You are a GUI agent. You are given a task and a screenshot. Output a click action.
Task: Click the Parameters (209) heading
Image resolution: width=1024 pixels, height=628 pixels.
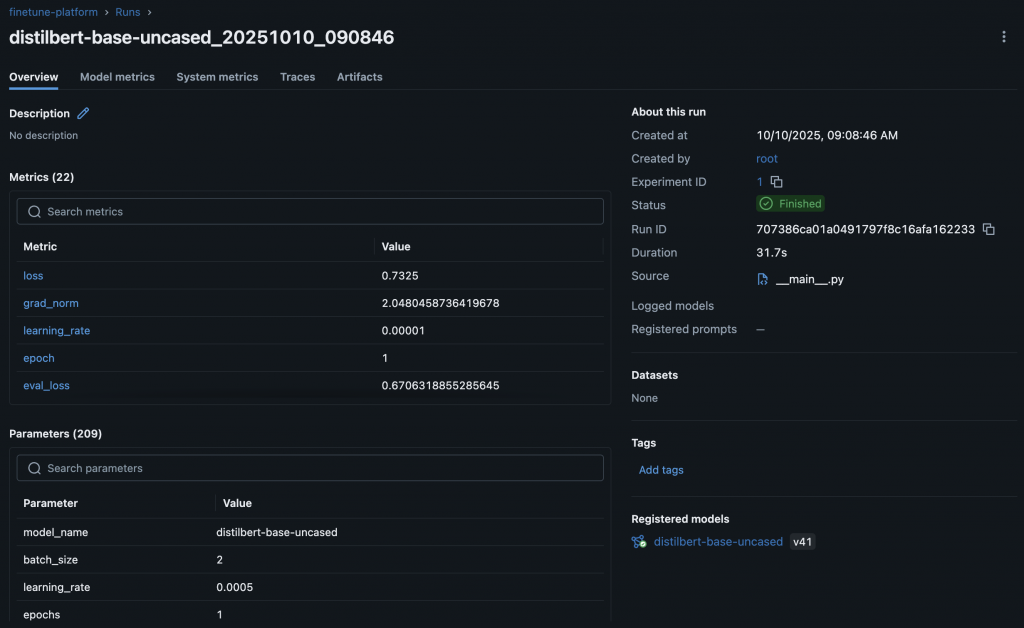coord(56,433)
